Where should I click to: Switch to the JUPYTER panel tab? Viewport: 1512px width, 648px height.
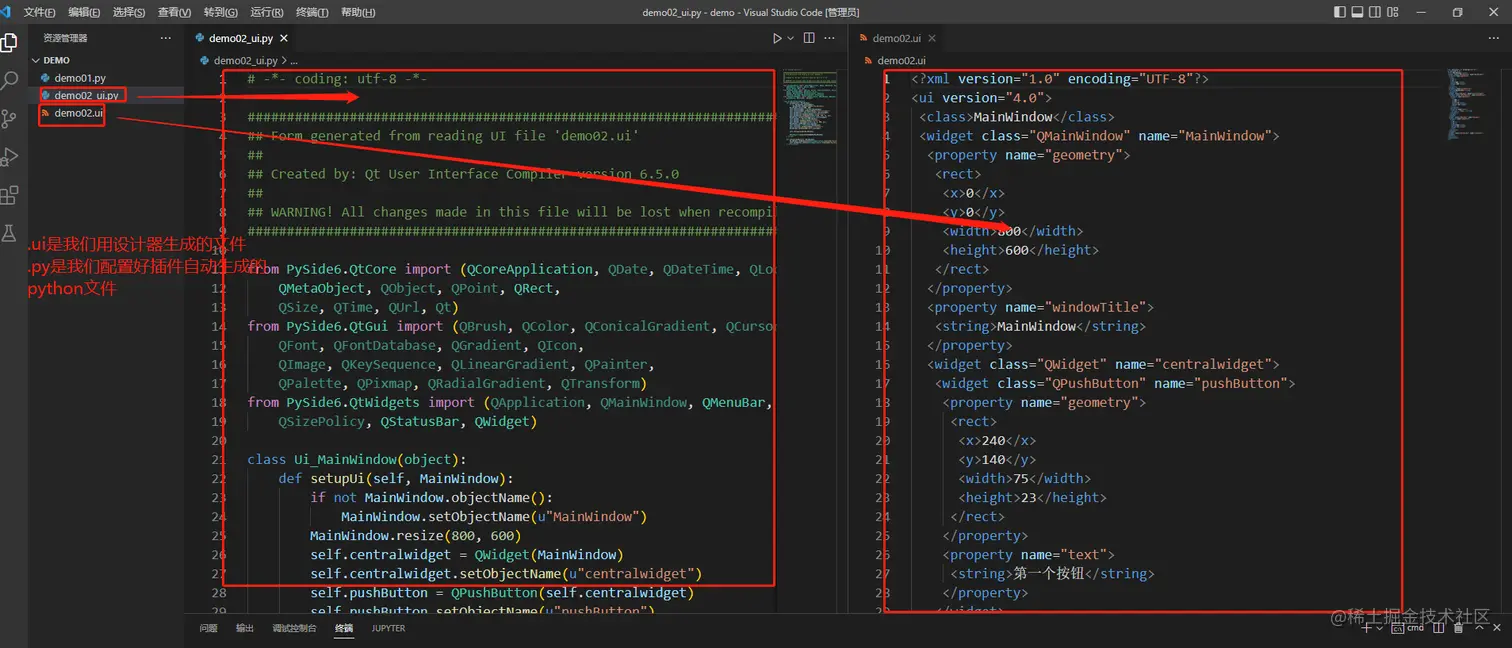point(388,629)
